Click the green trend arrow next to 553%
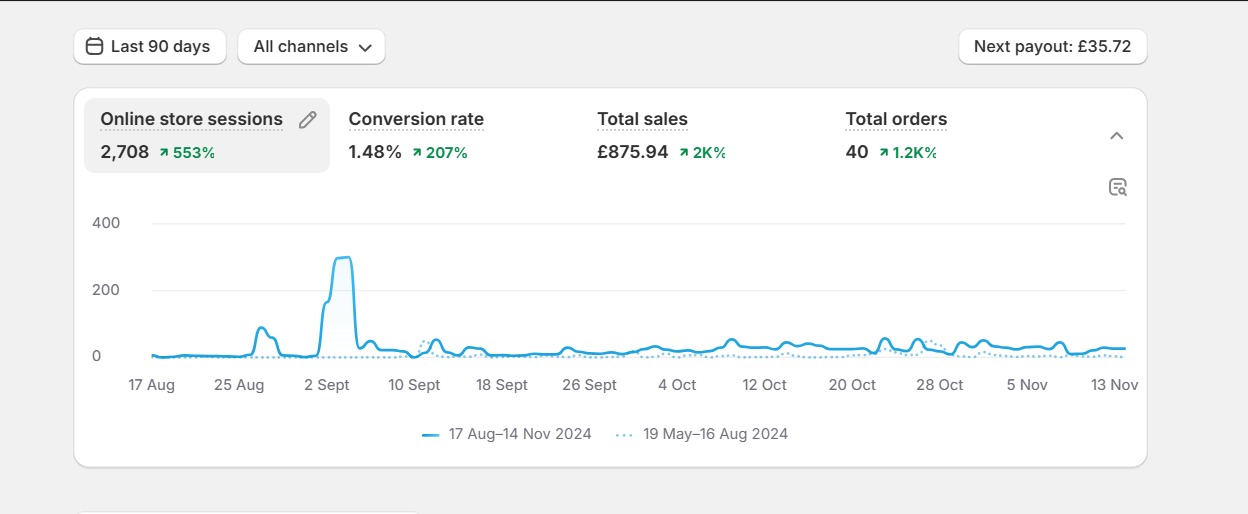Screen dimensions: 1248x514 pyautogui.click(x=163, y=153)
